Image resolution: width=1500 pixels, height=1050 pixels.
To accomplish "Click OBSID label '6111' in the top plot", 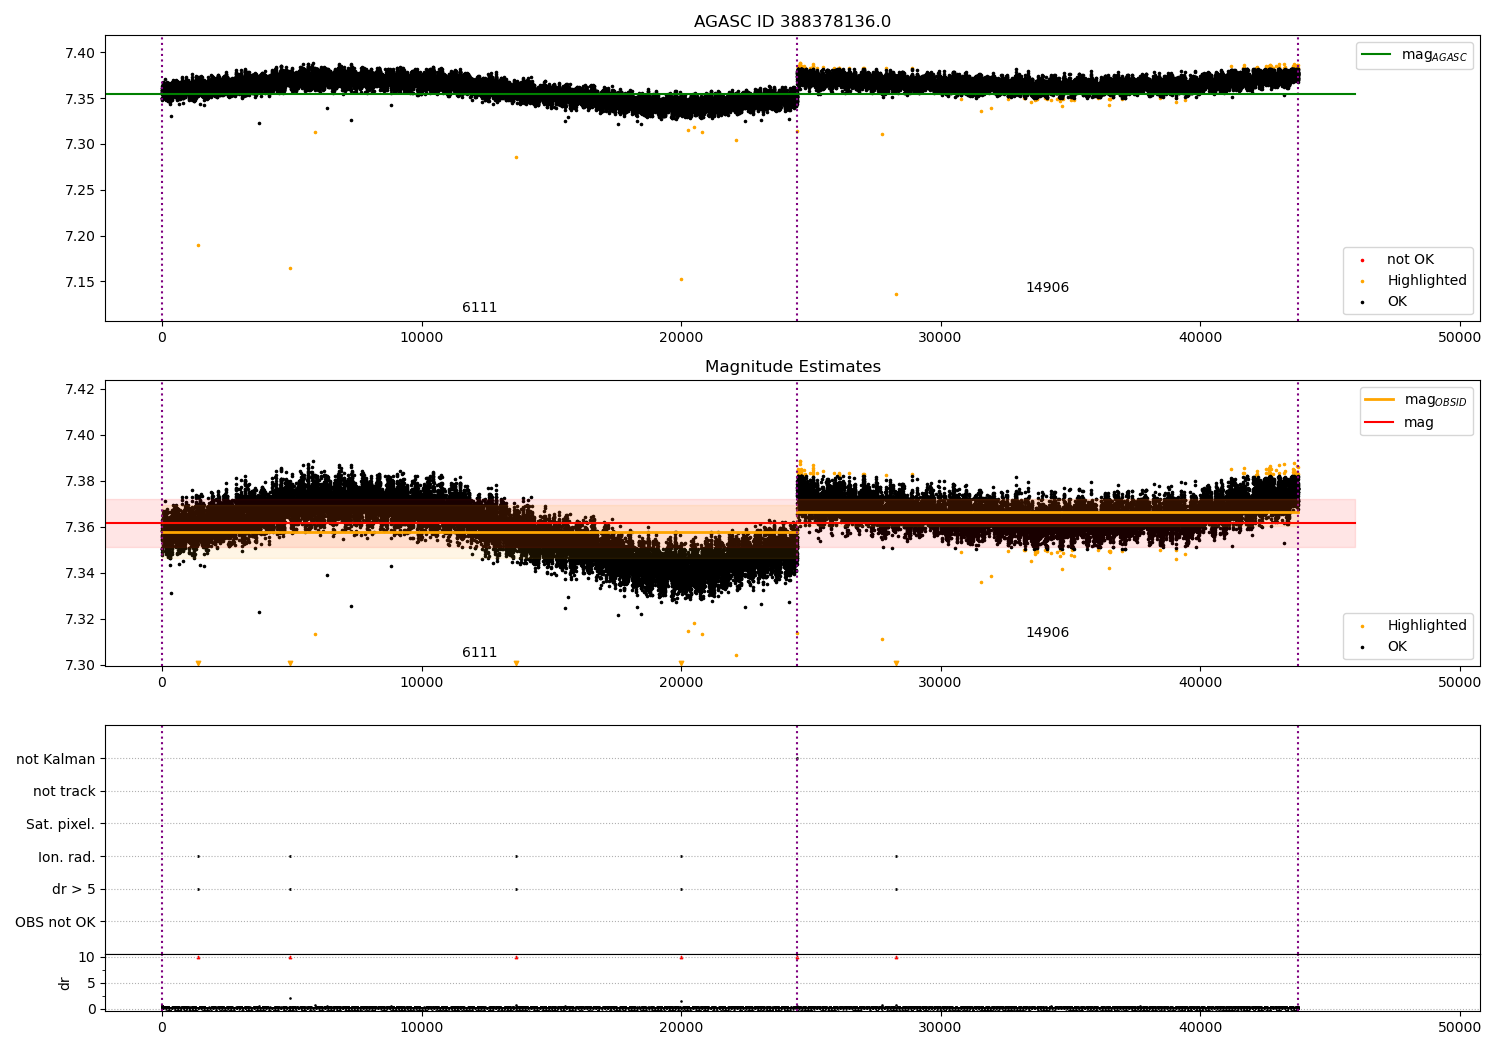I will (x=479, y=308).
